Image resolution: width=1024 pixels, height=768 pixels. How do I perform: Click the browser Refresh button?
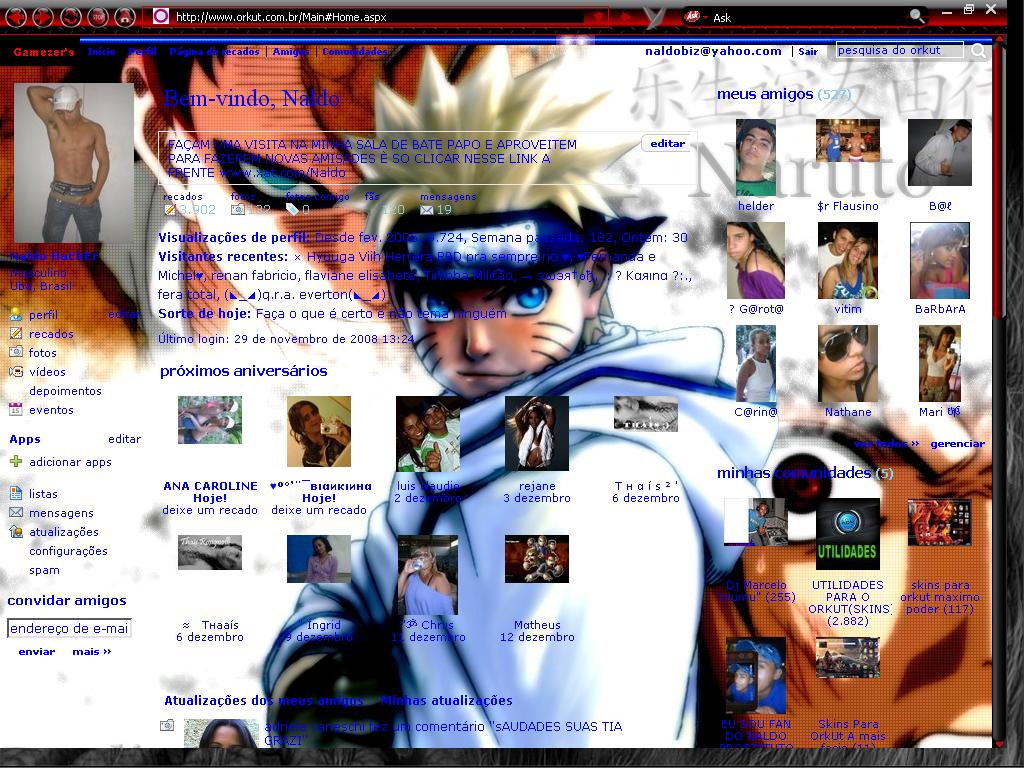tap(70, 17)
